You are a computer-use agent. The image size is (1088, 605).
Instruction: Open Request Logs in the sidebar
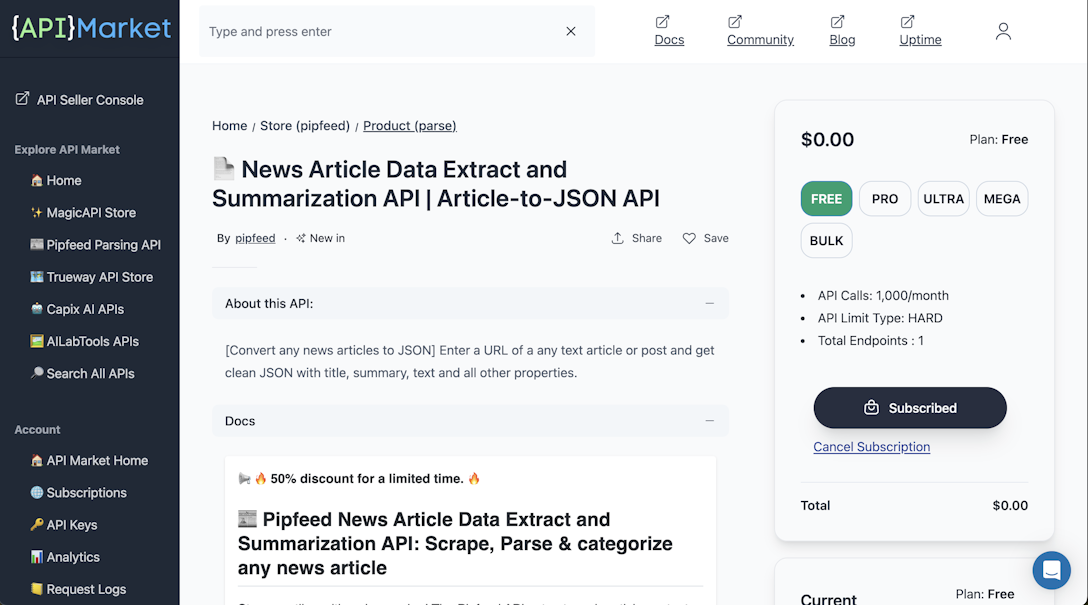click(x=78, y=589)
